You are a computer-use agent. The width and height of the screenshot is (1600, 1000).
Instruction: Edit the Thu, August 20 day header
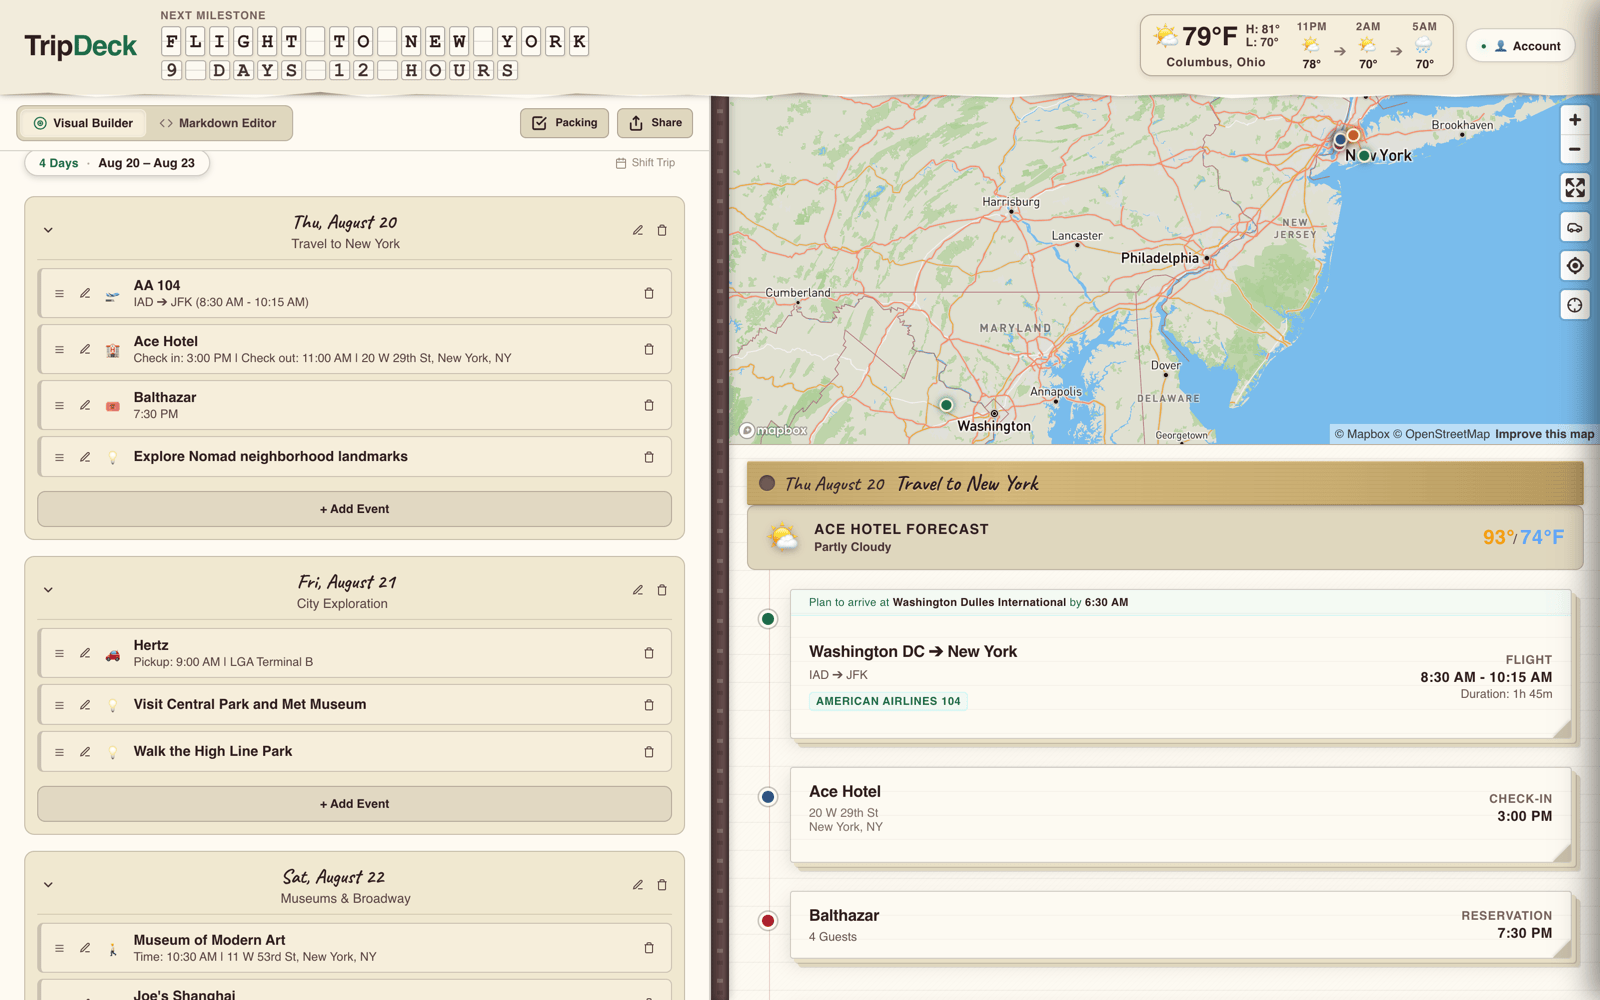[x=638, y=230]
